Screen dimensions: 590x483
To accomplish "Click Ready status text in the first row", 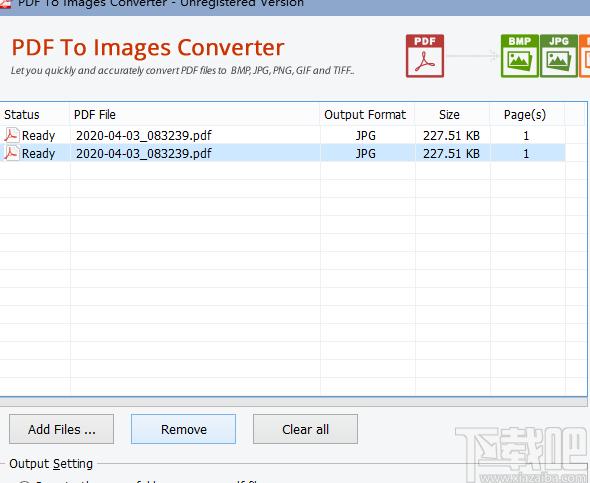I will 38,136.
